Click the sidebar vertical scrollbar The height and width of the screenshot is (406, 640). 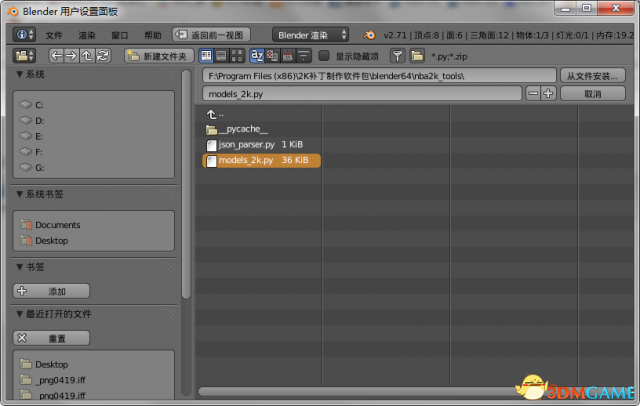[186, 184]
